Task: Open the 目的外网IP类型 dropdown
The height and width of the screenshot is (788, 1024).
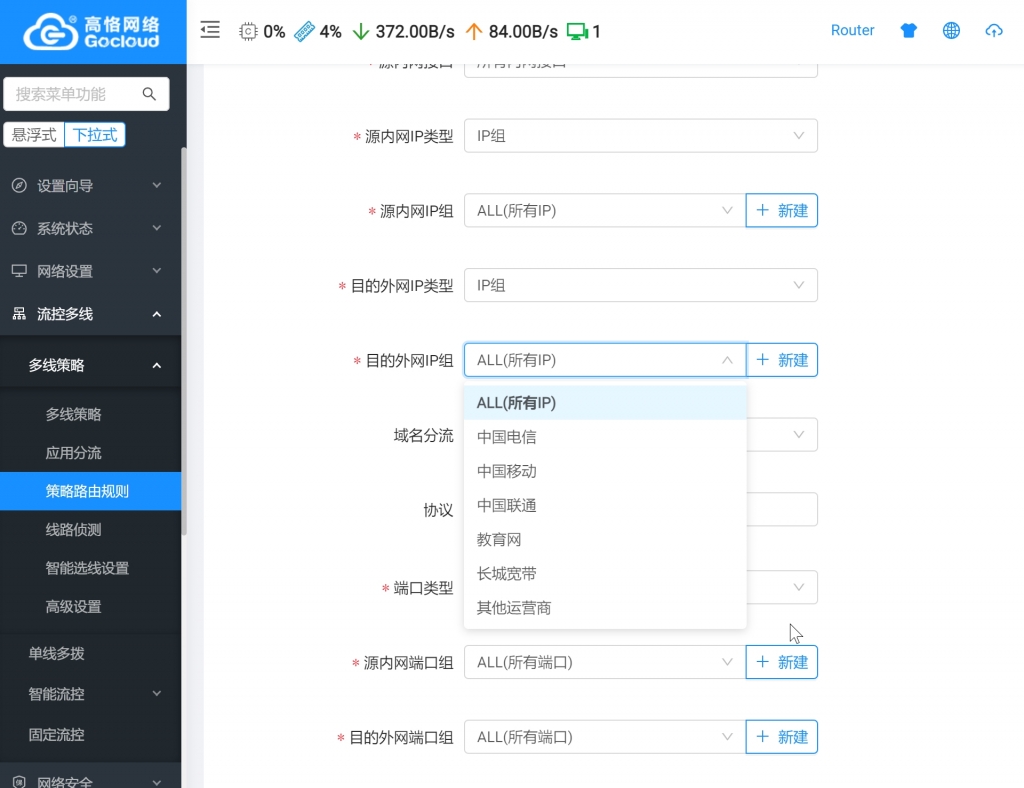Action: (641, 285)
